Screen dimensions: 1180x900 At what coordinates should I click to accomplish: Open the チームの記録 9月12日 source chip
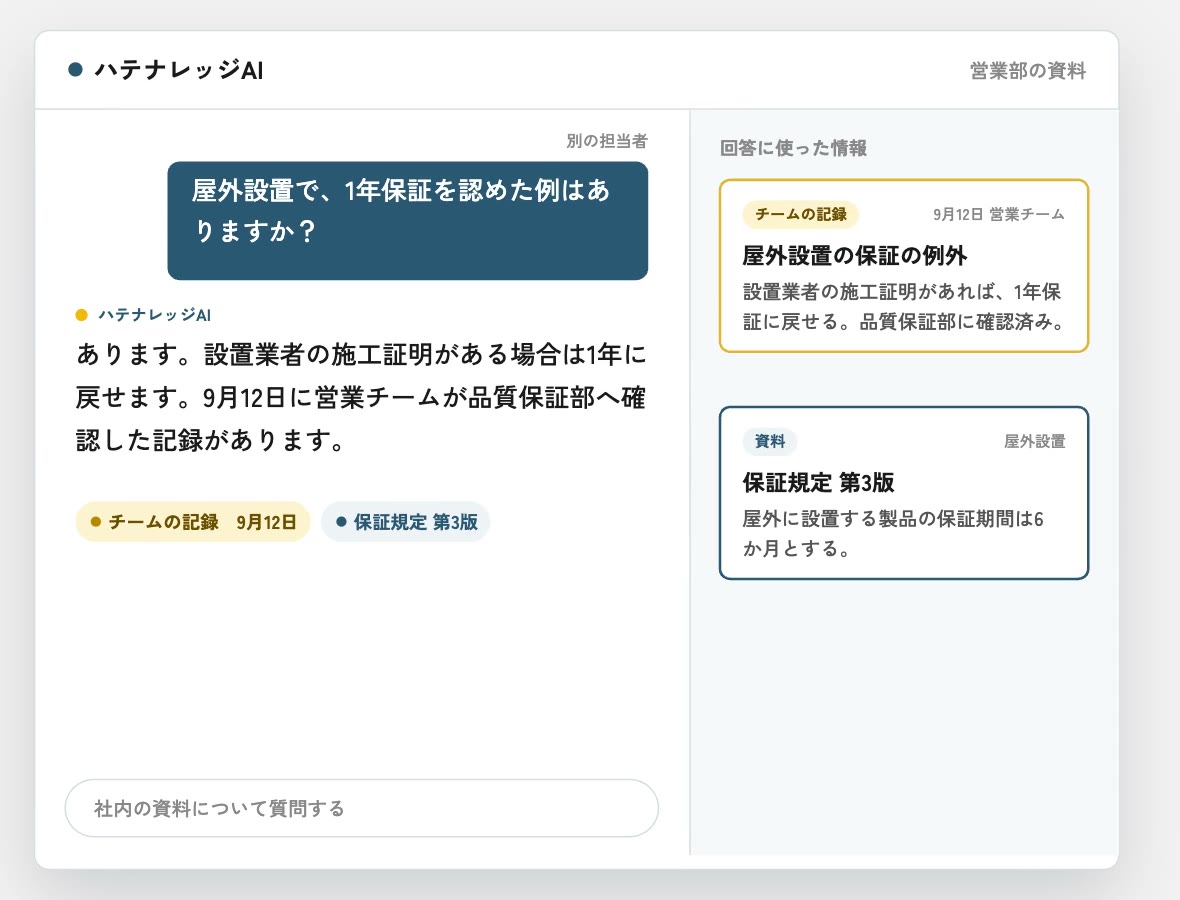[193, 521]
